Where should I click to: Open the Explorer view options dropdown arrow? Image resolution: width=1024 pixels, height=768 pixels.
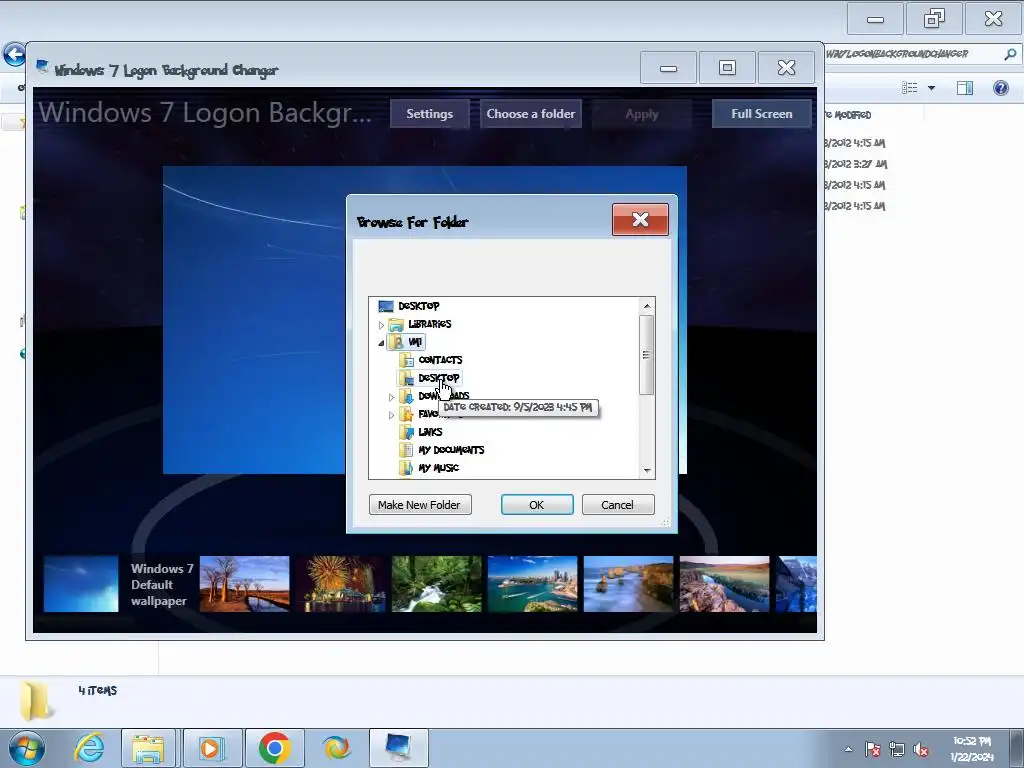click(x=931, y=88)
